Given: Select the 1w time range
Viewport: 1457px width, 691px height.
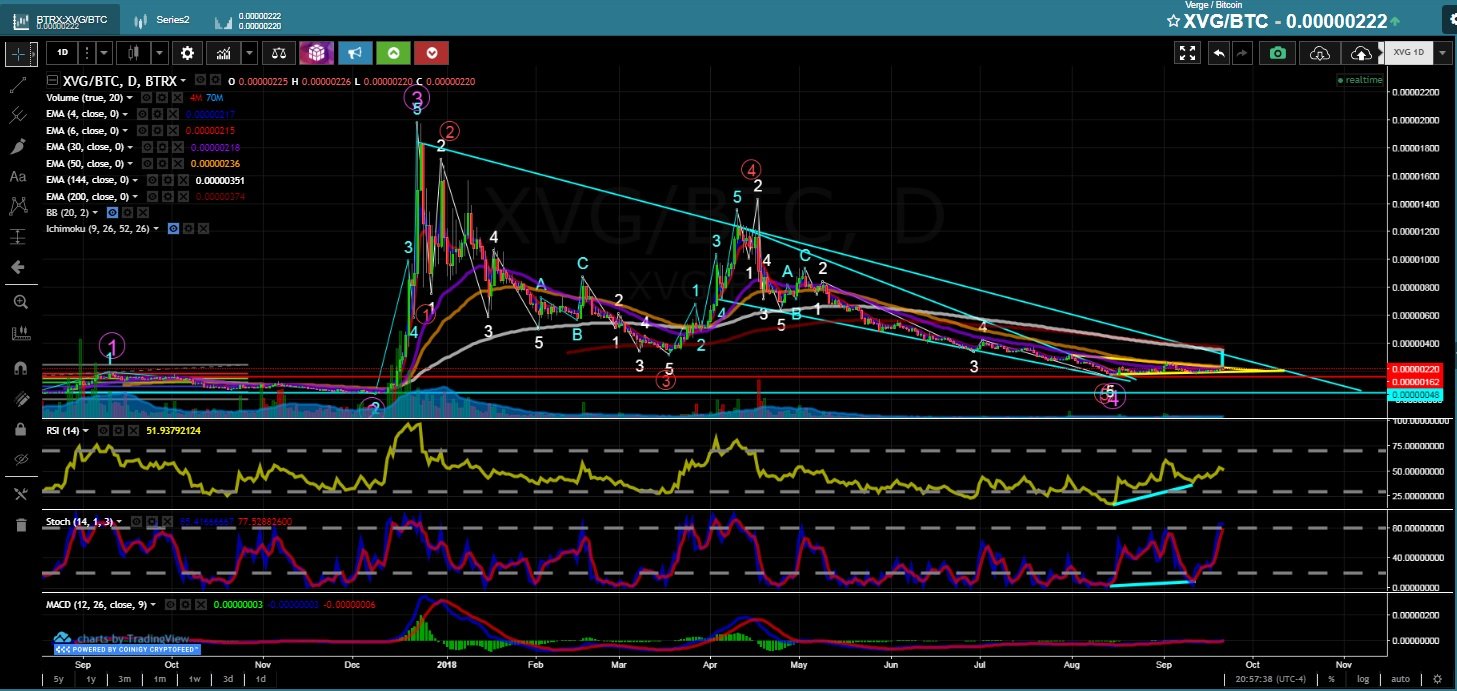Looking at the screenshot, I should pos(194,679).
